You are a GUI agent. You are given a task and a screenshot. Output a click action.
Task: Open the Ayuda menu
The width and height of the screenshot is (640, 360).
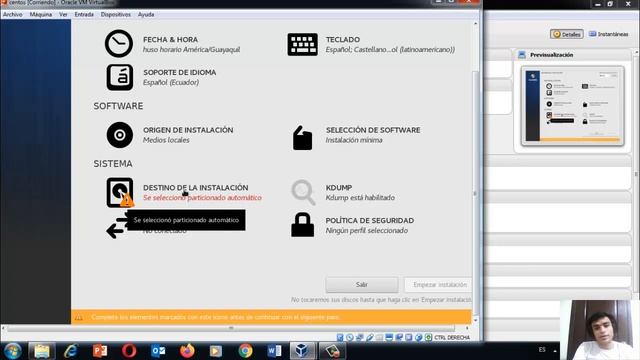pyautogui.click(x=146, y=14)
